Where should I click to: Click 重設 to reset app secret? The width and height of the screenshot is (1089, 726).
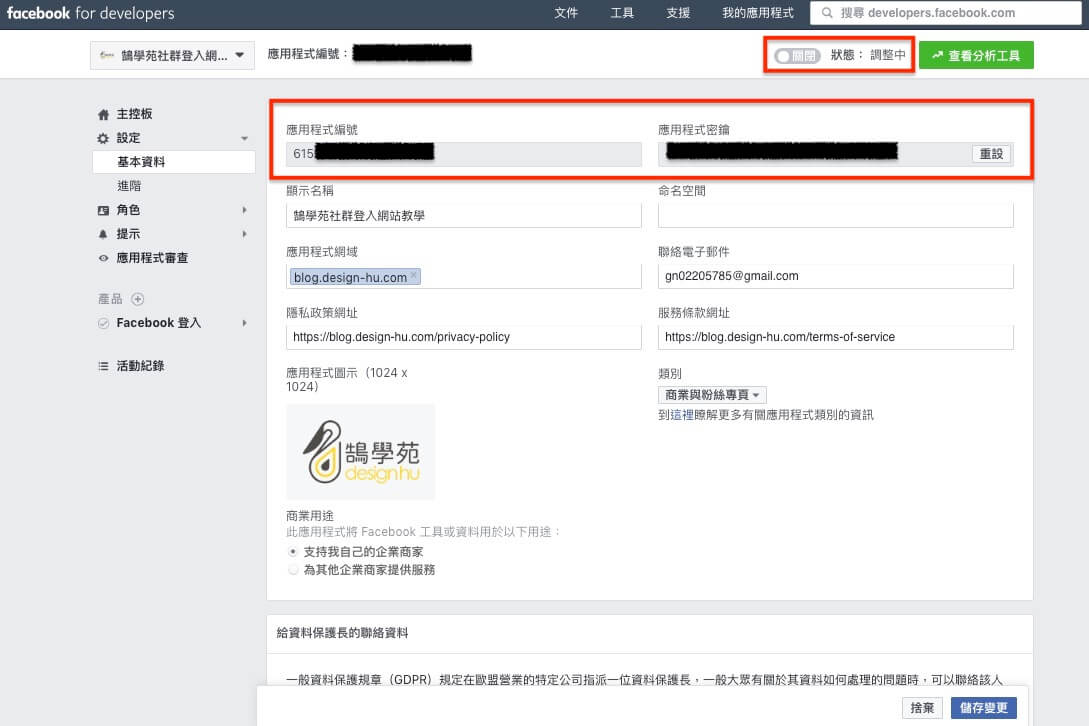[991, 154]
